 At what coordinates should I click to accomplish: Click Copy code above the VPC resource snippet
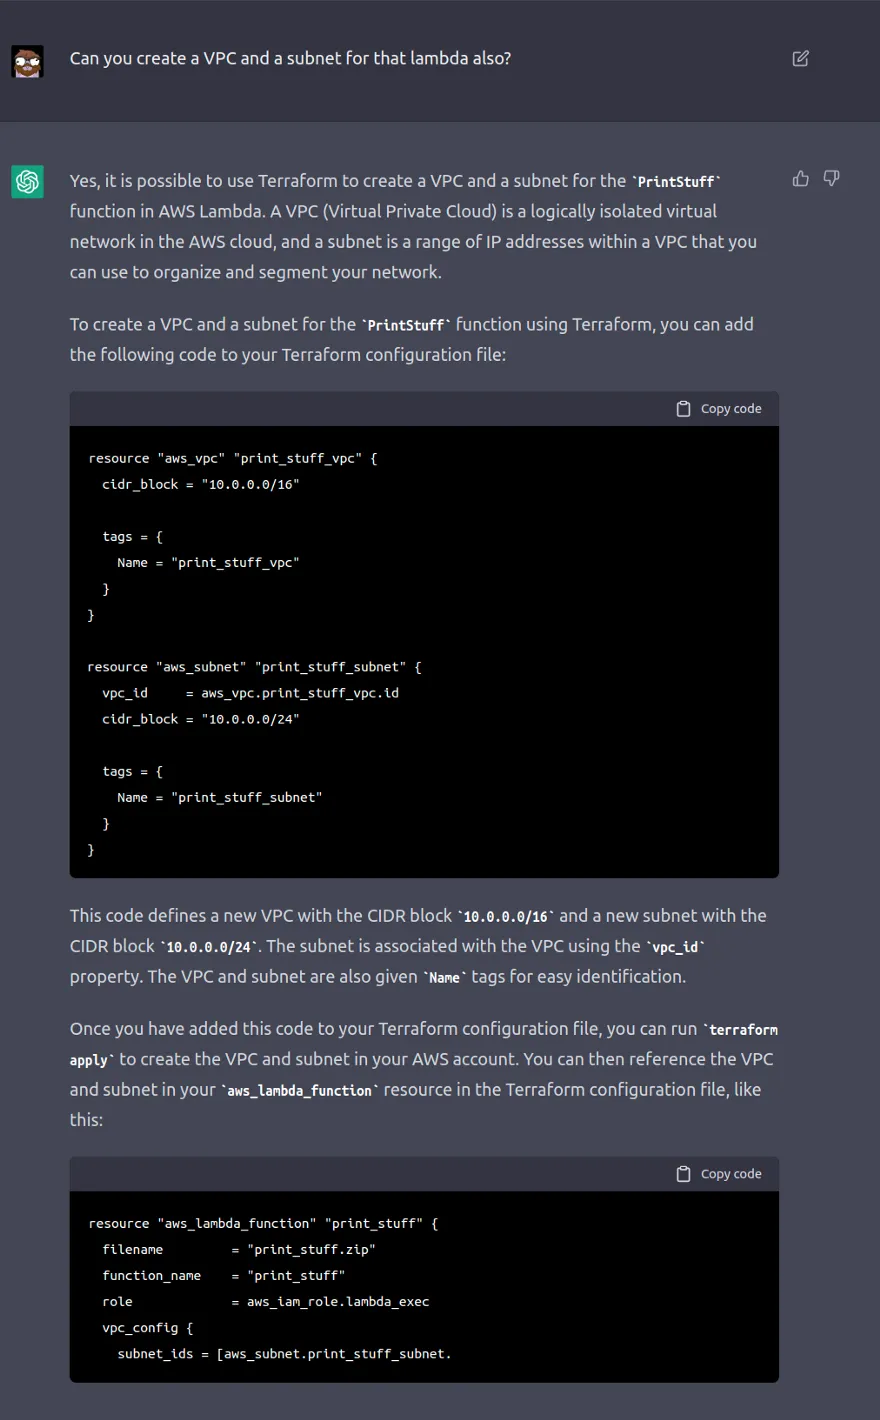tap(718, 408)
